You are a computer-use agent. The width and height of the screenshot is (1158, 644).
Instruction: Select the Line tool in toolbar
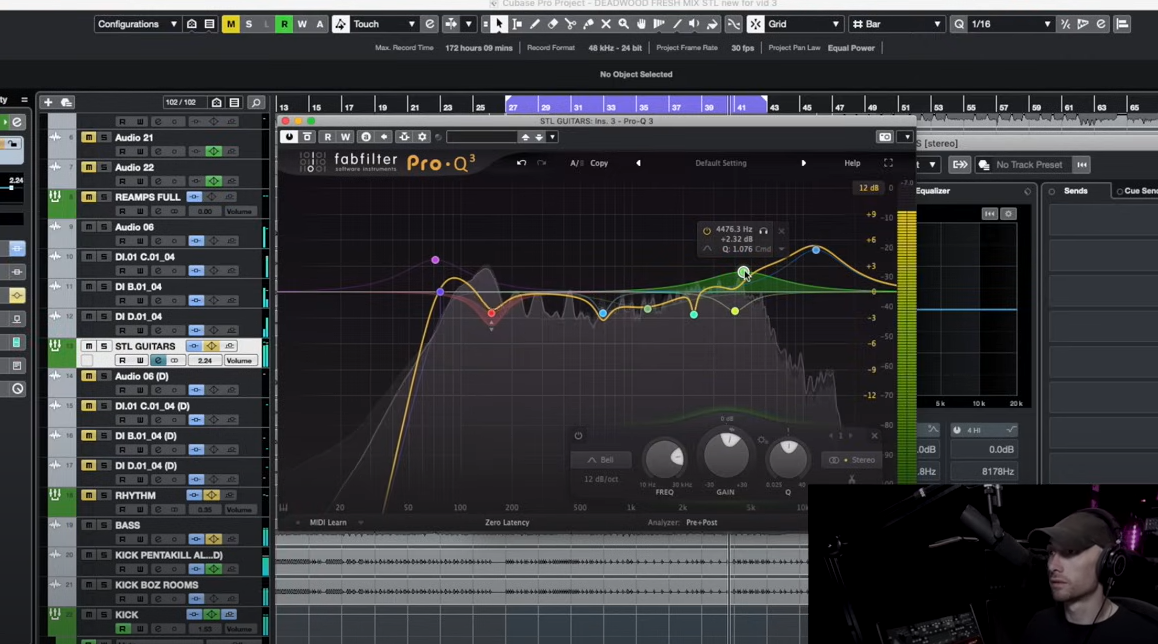[x=676, y=24]
